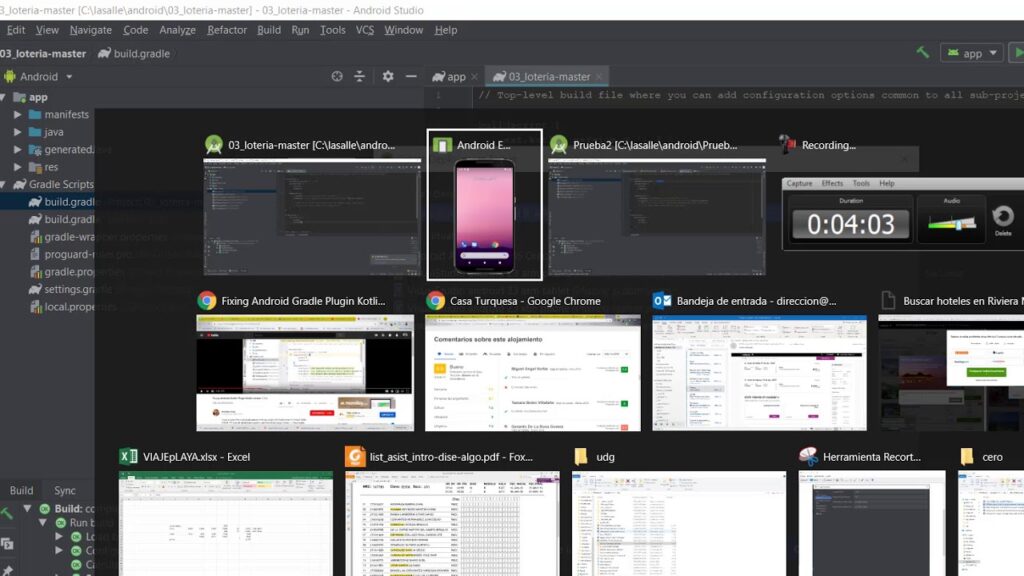This screenshot has width=1024, height=576.
Task: Expand the manifests folder
Action: point(18,114)
